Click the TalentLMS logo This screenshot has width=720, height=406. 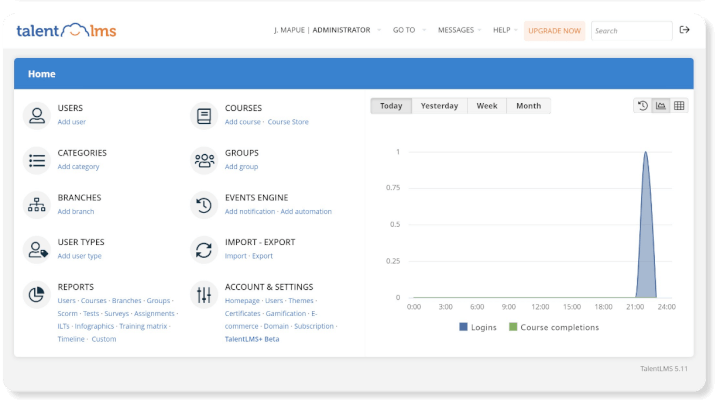(66, 30)
